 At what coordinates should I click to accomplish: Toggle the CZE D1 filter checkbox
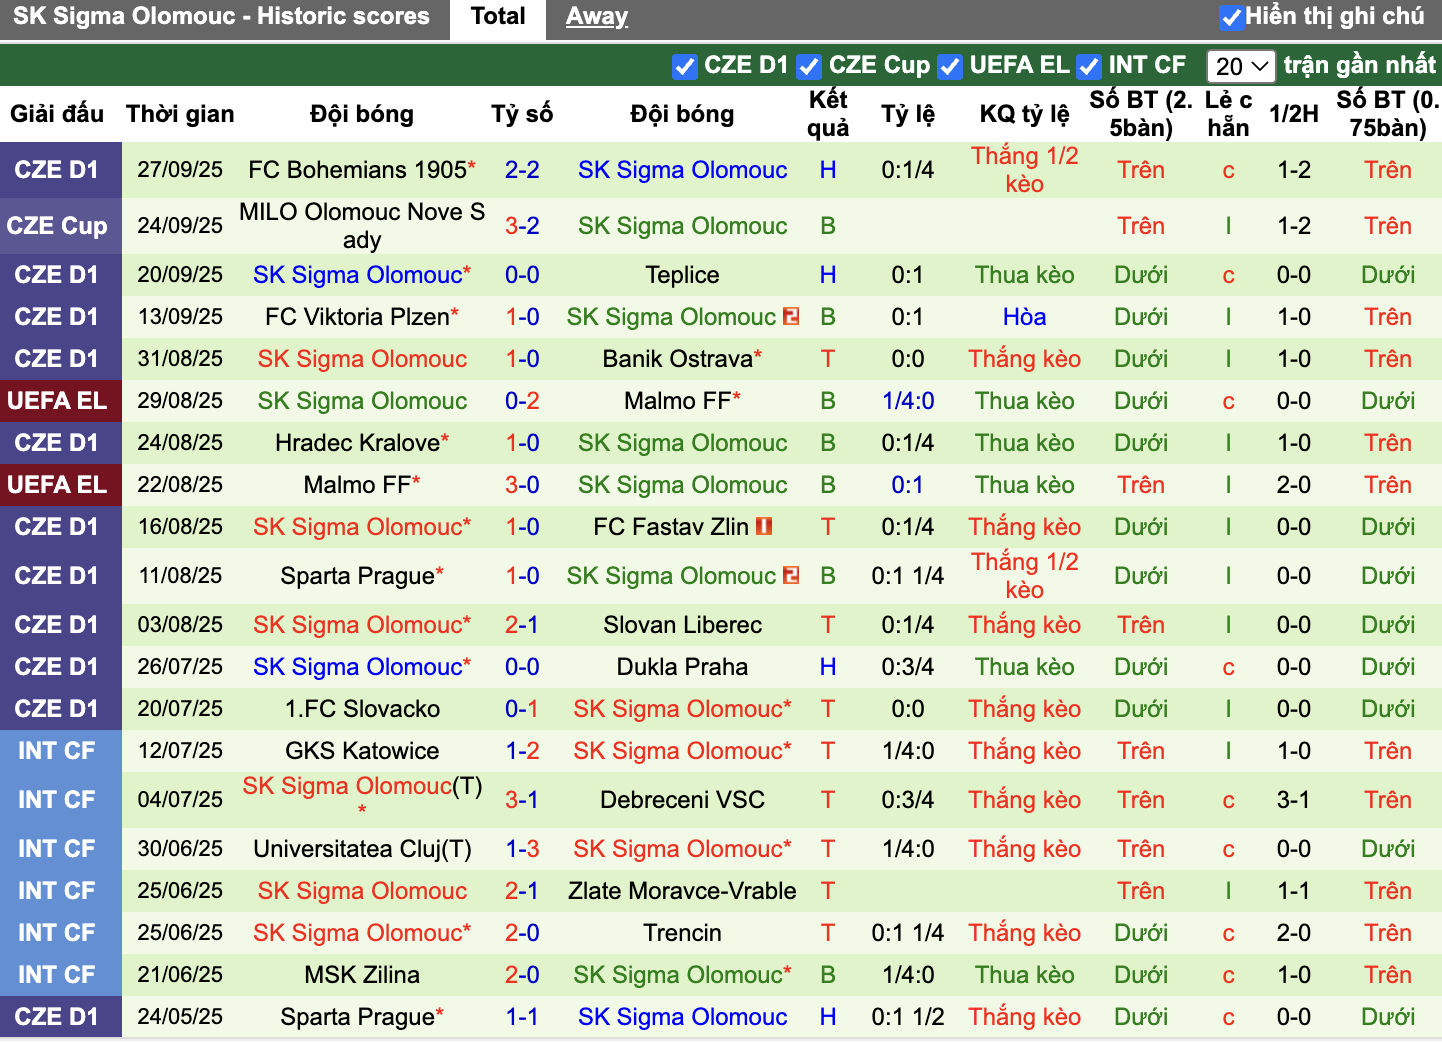(685, 66)
